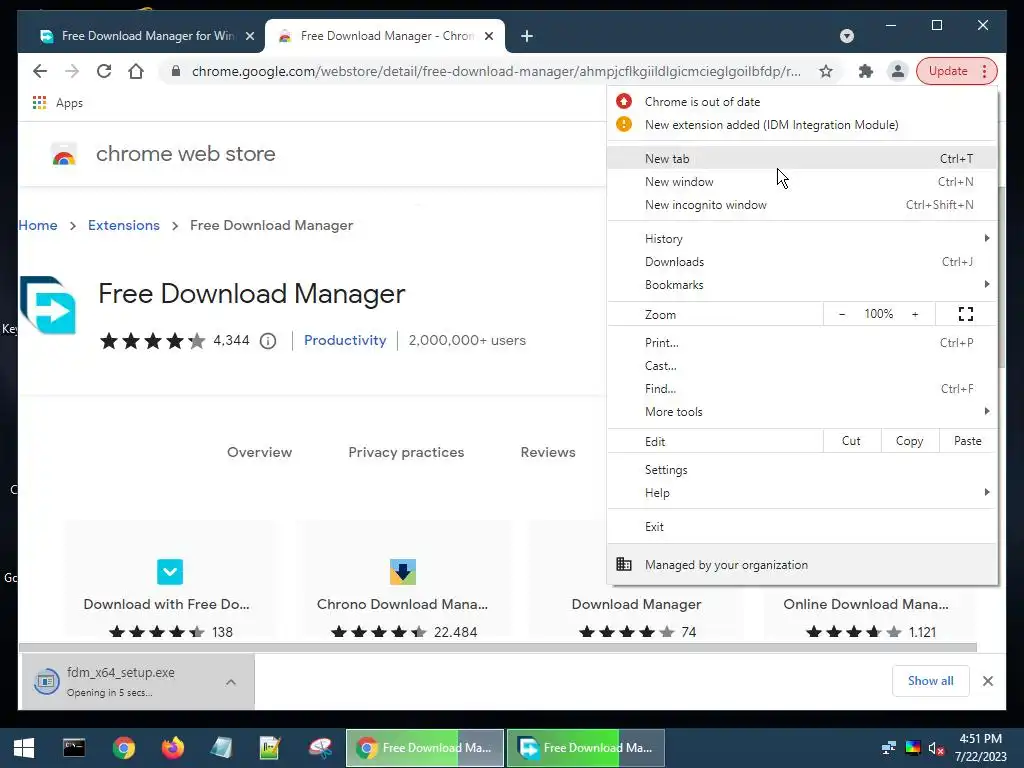Open the Extensions puzzle icon
Image resolution: width=1024 pixels, height=768 pixels.
865,71
